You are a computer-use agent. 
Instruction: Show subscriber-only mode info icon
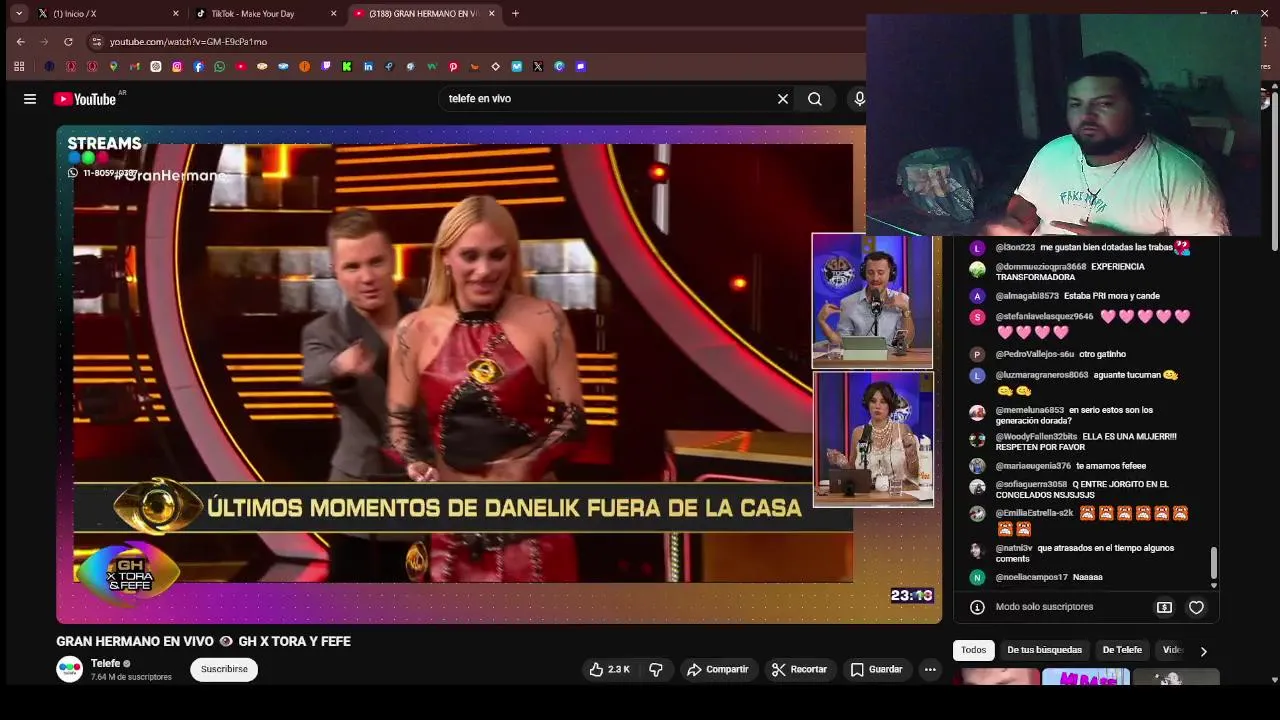pos(977,607)
